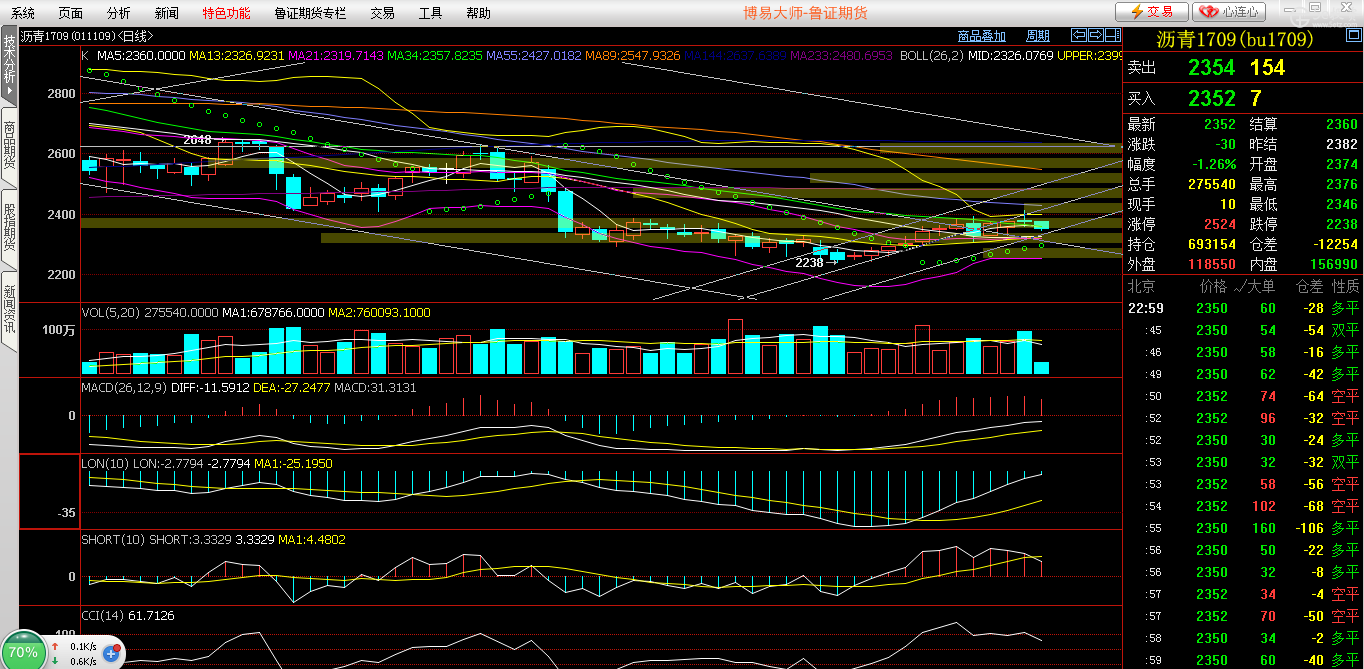Open the 鲁证期货专栏 menu

tap(310, 13)
